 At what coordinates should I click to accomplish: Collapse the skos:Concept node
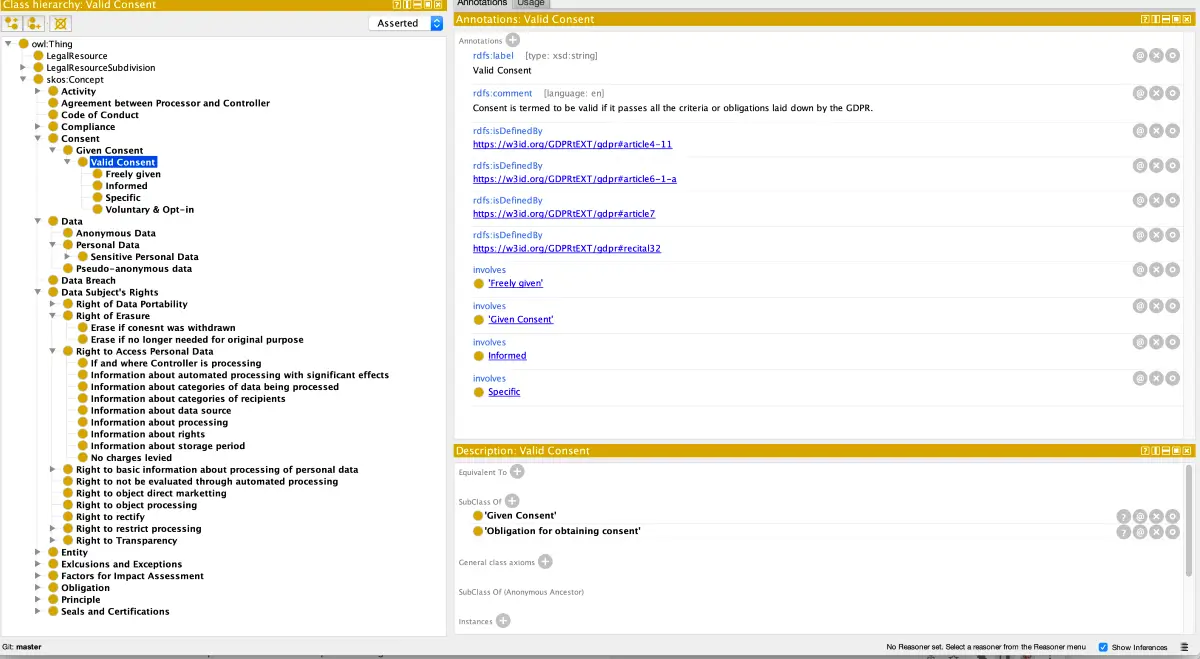pos(24,80)
